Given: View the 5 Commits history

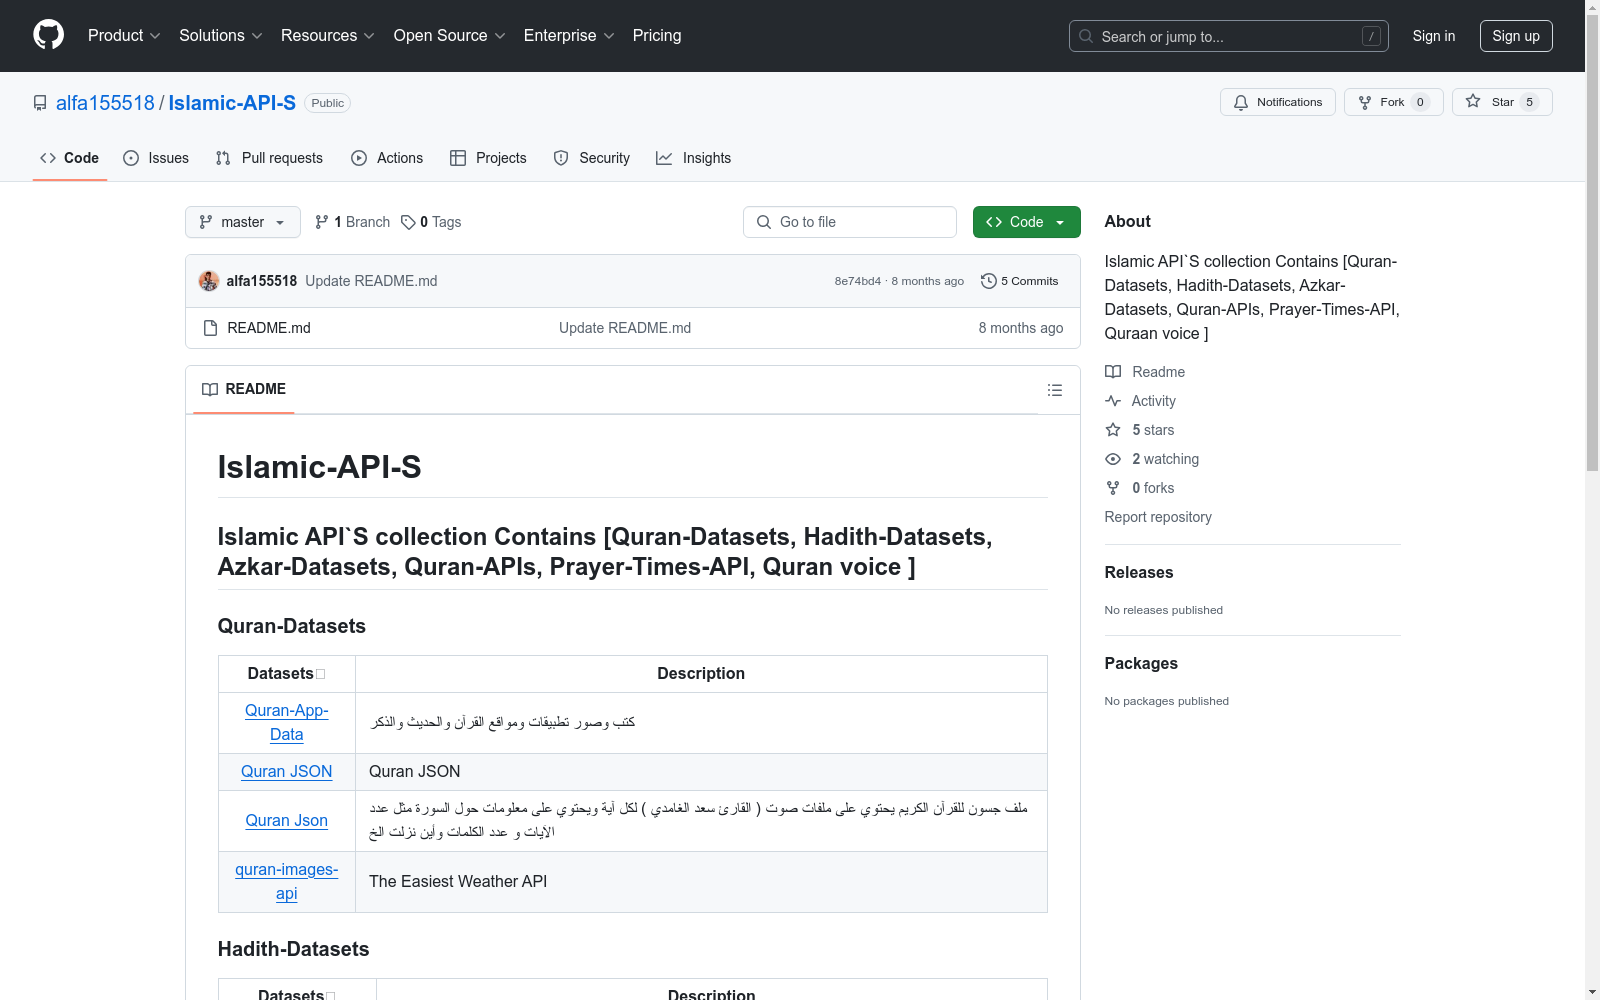Looking at the screenshot, I should (x=1020, y=281).
